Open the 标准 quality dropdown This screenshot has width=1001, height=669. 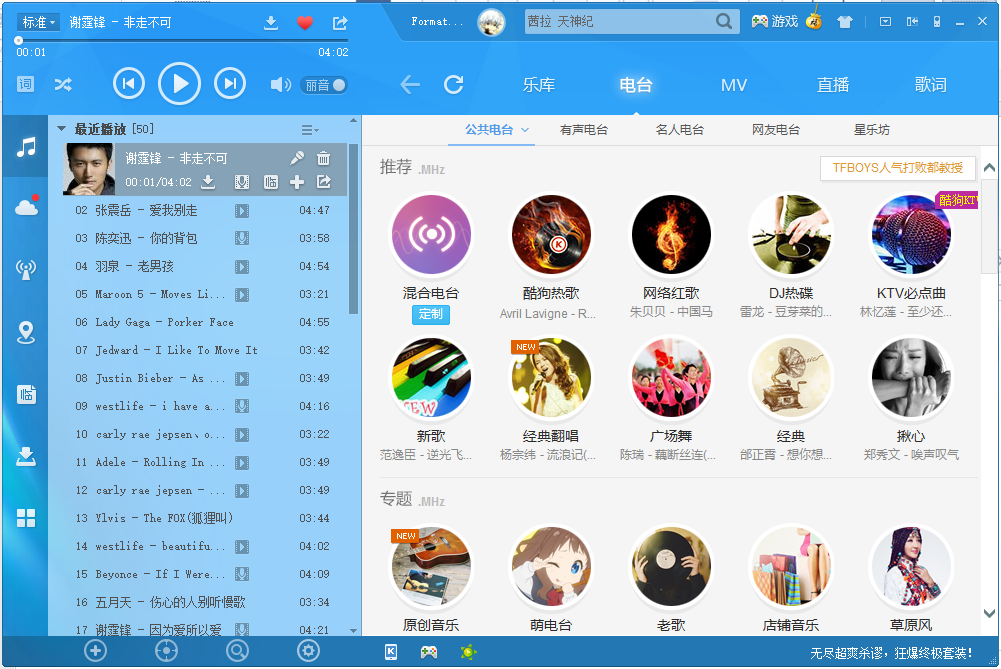pos(38,22)
